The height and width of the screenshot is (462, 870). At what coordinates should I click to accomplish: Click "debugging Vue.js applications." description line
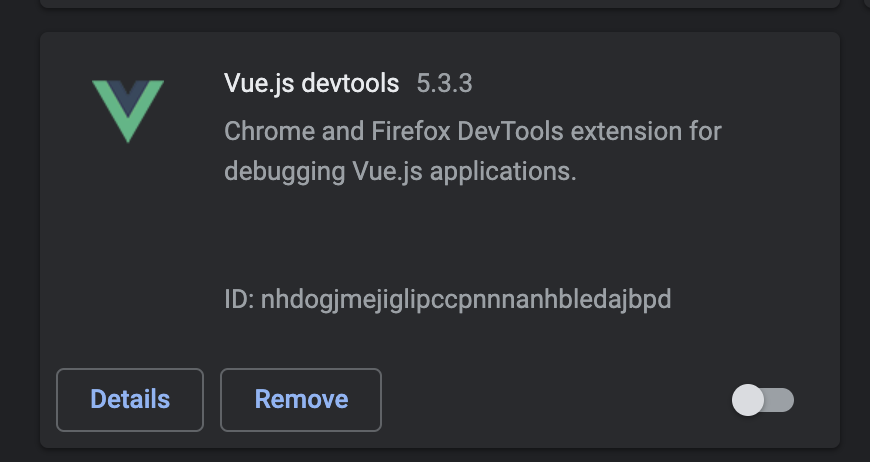pos(401,171)
